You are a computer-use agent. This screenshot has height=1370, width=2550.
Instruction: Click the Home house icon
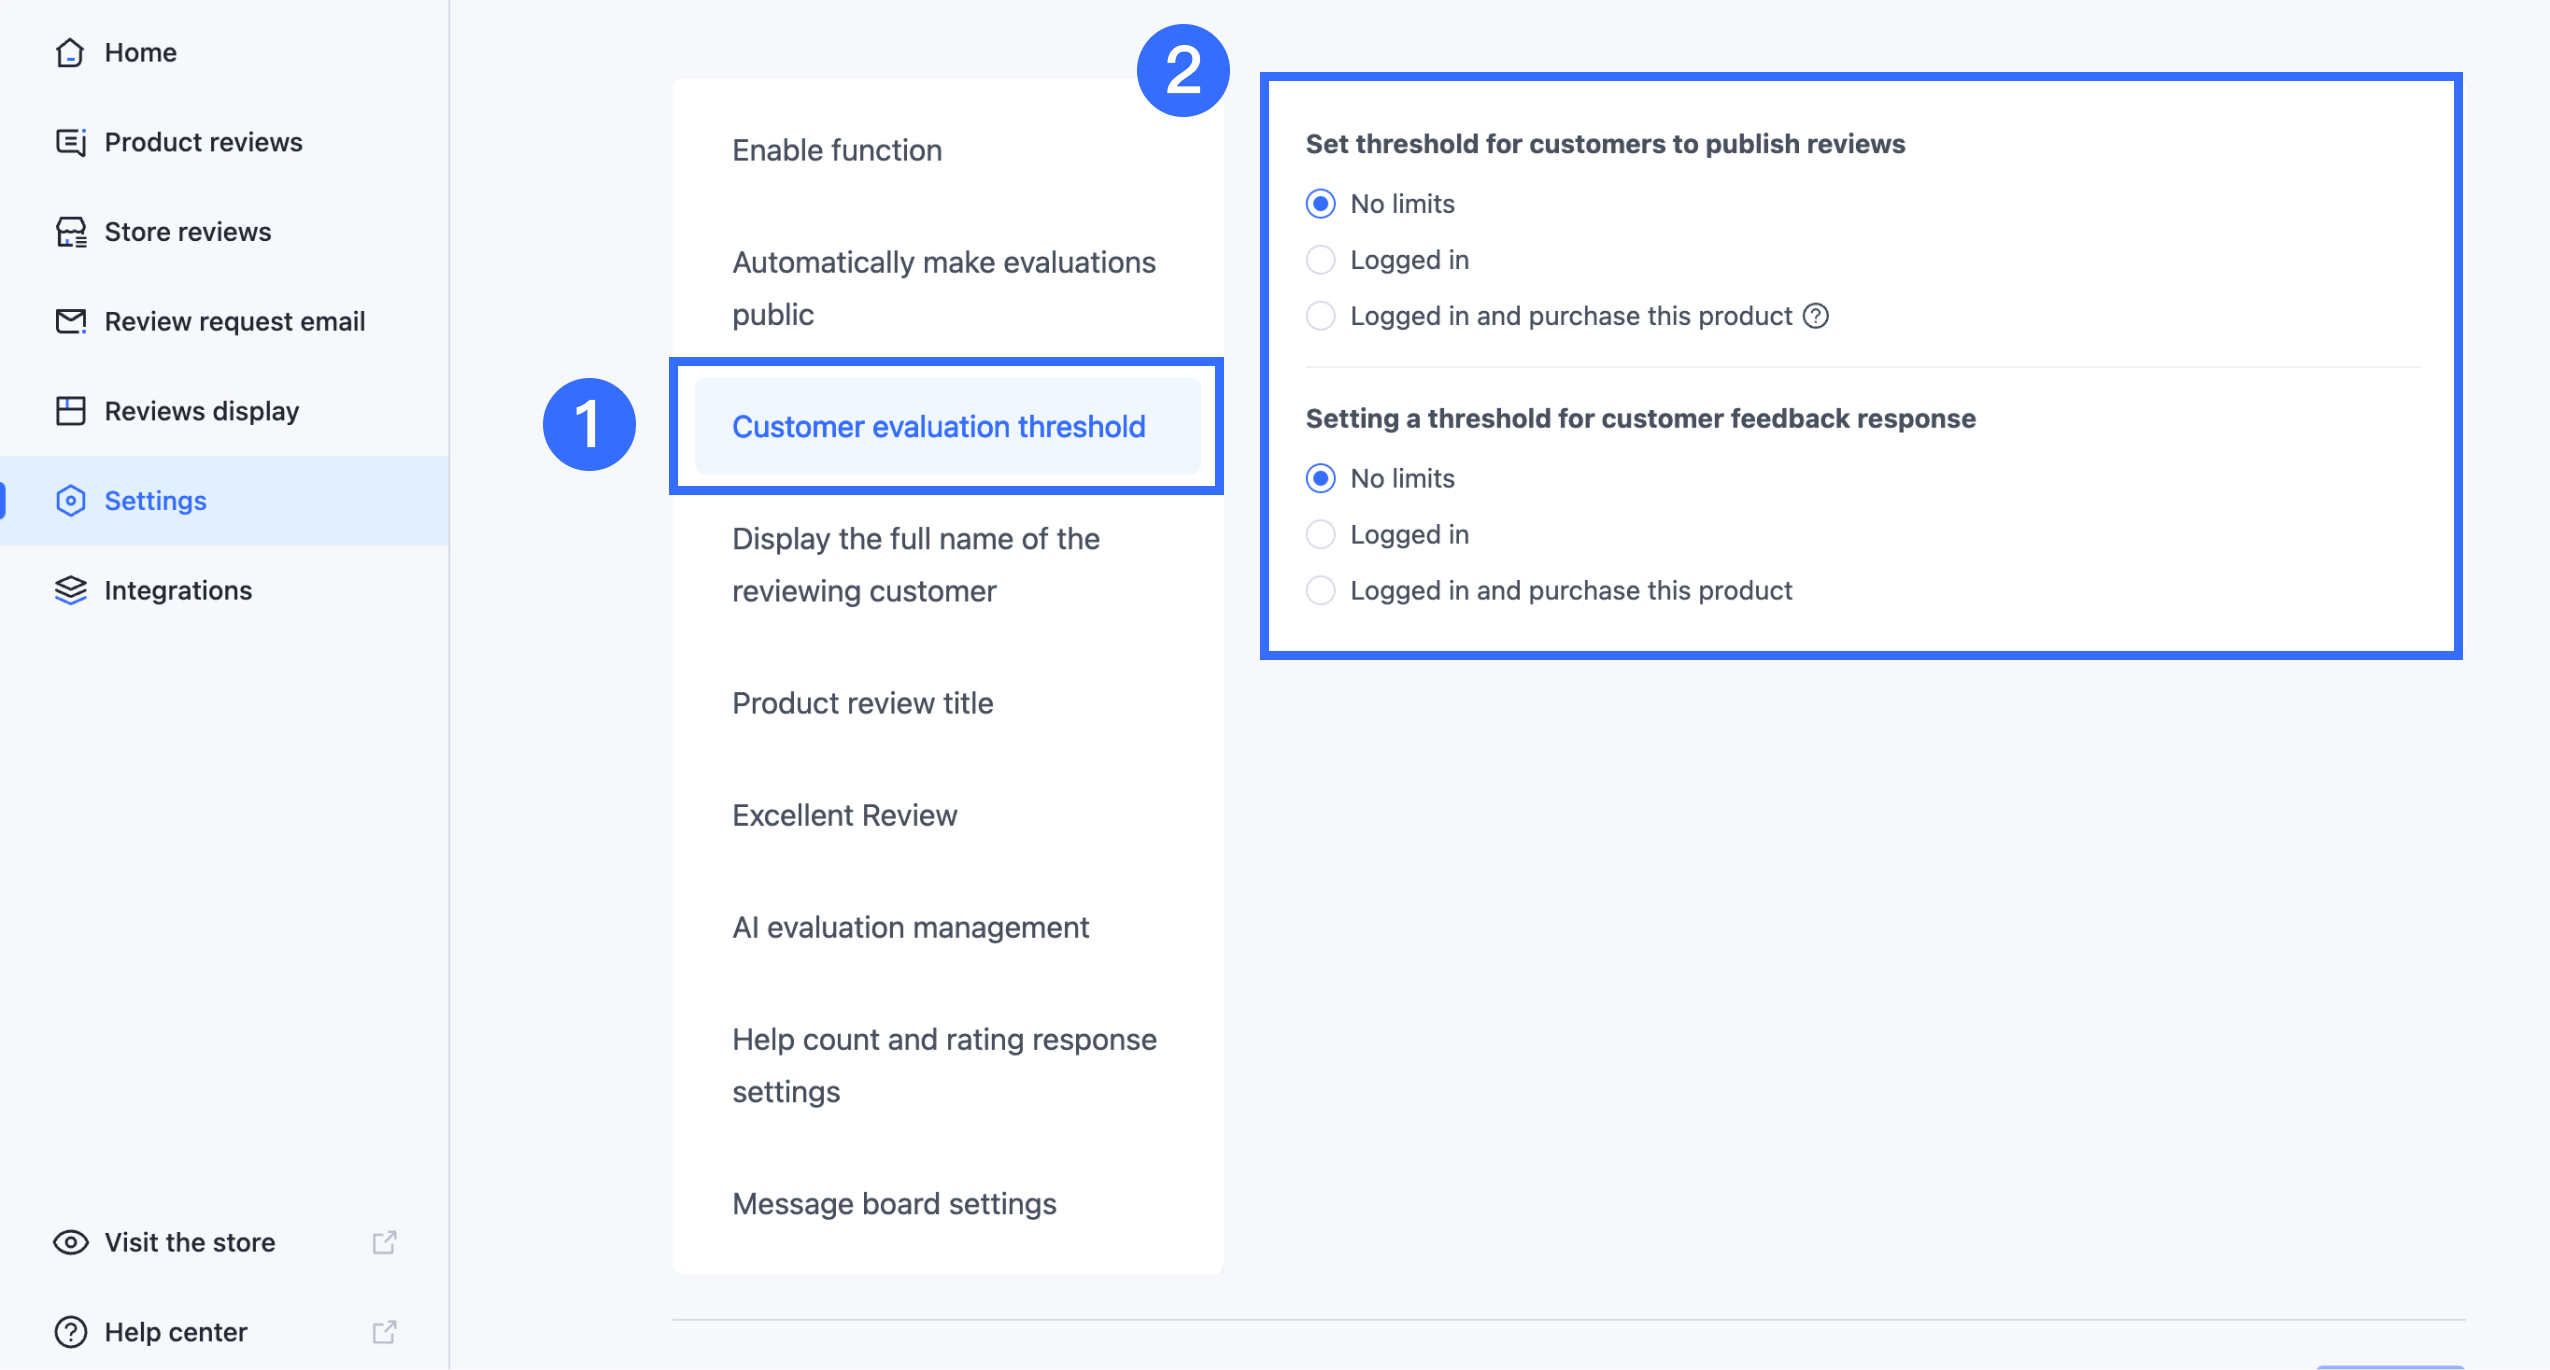70,52
